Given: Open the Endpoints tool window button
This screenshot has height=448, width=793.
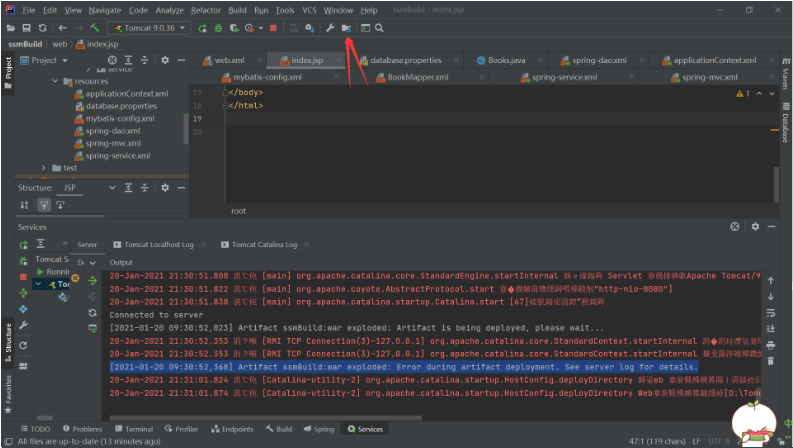Looking at the screenshot, I should 232,429.
